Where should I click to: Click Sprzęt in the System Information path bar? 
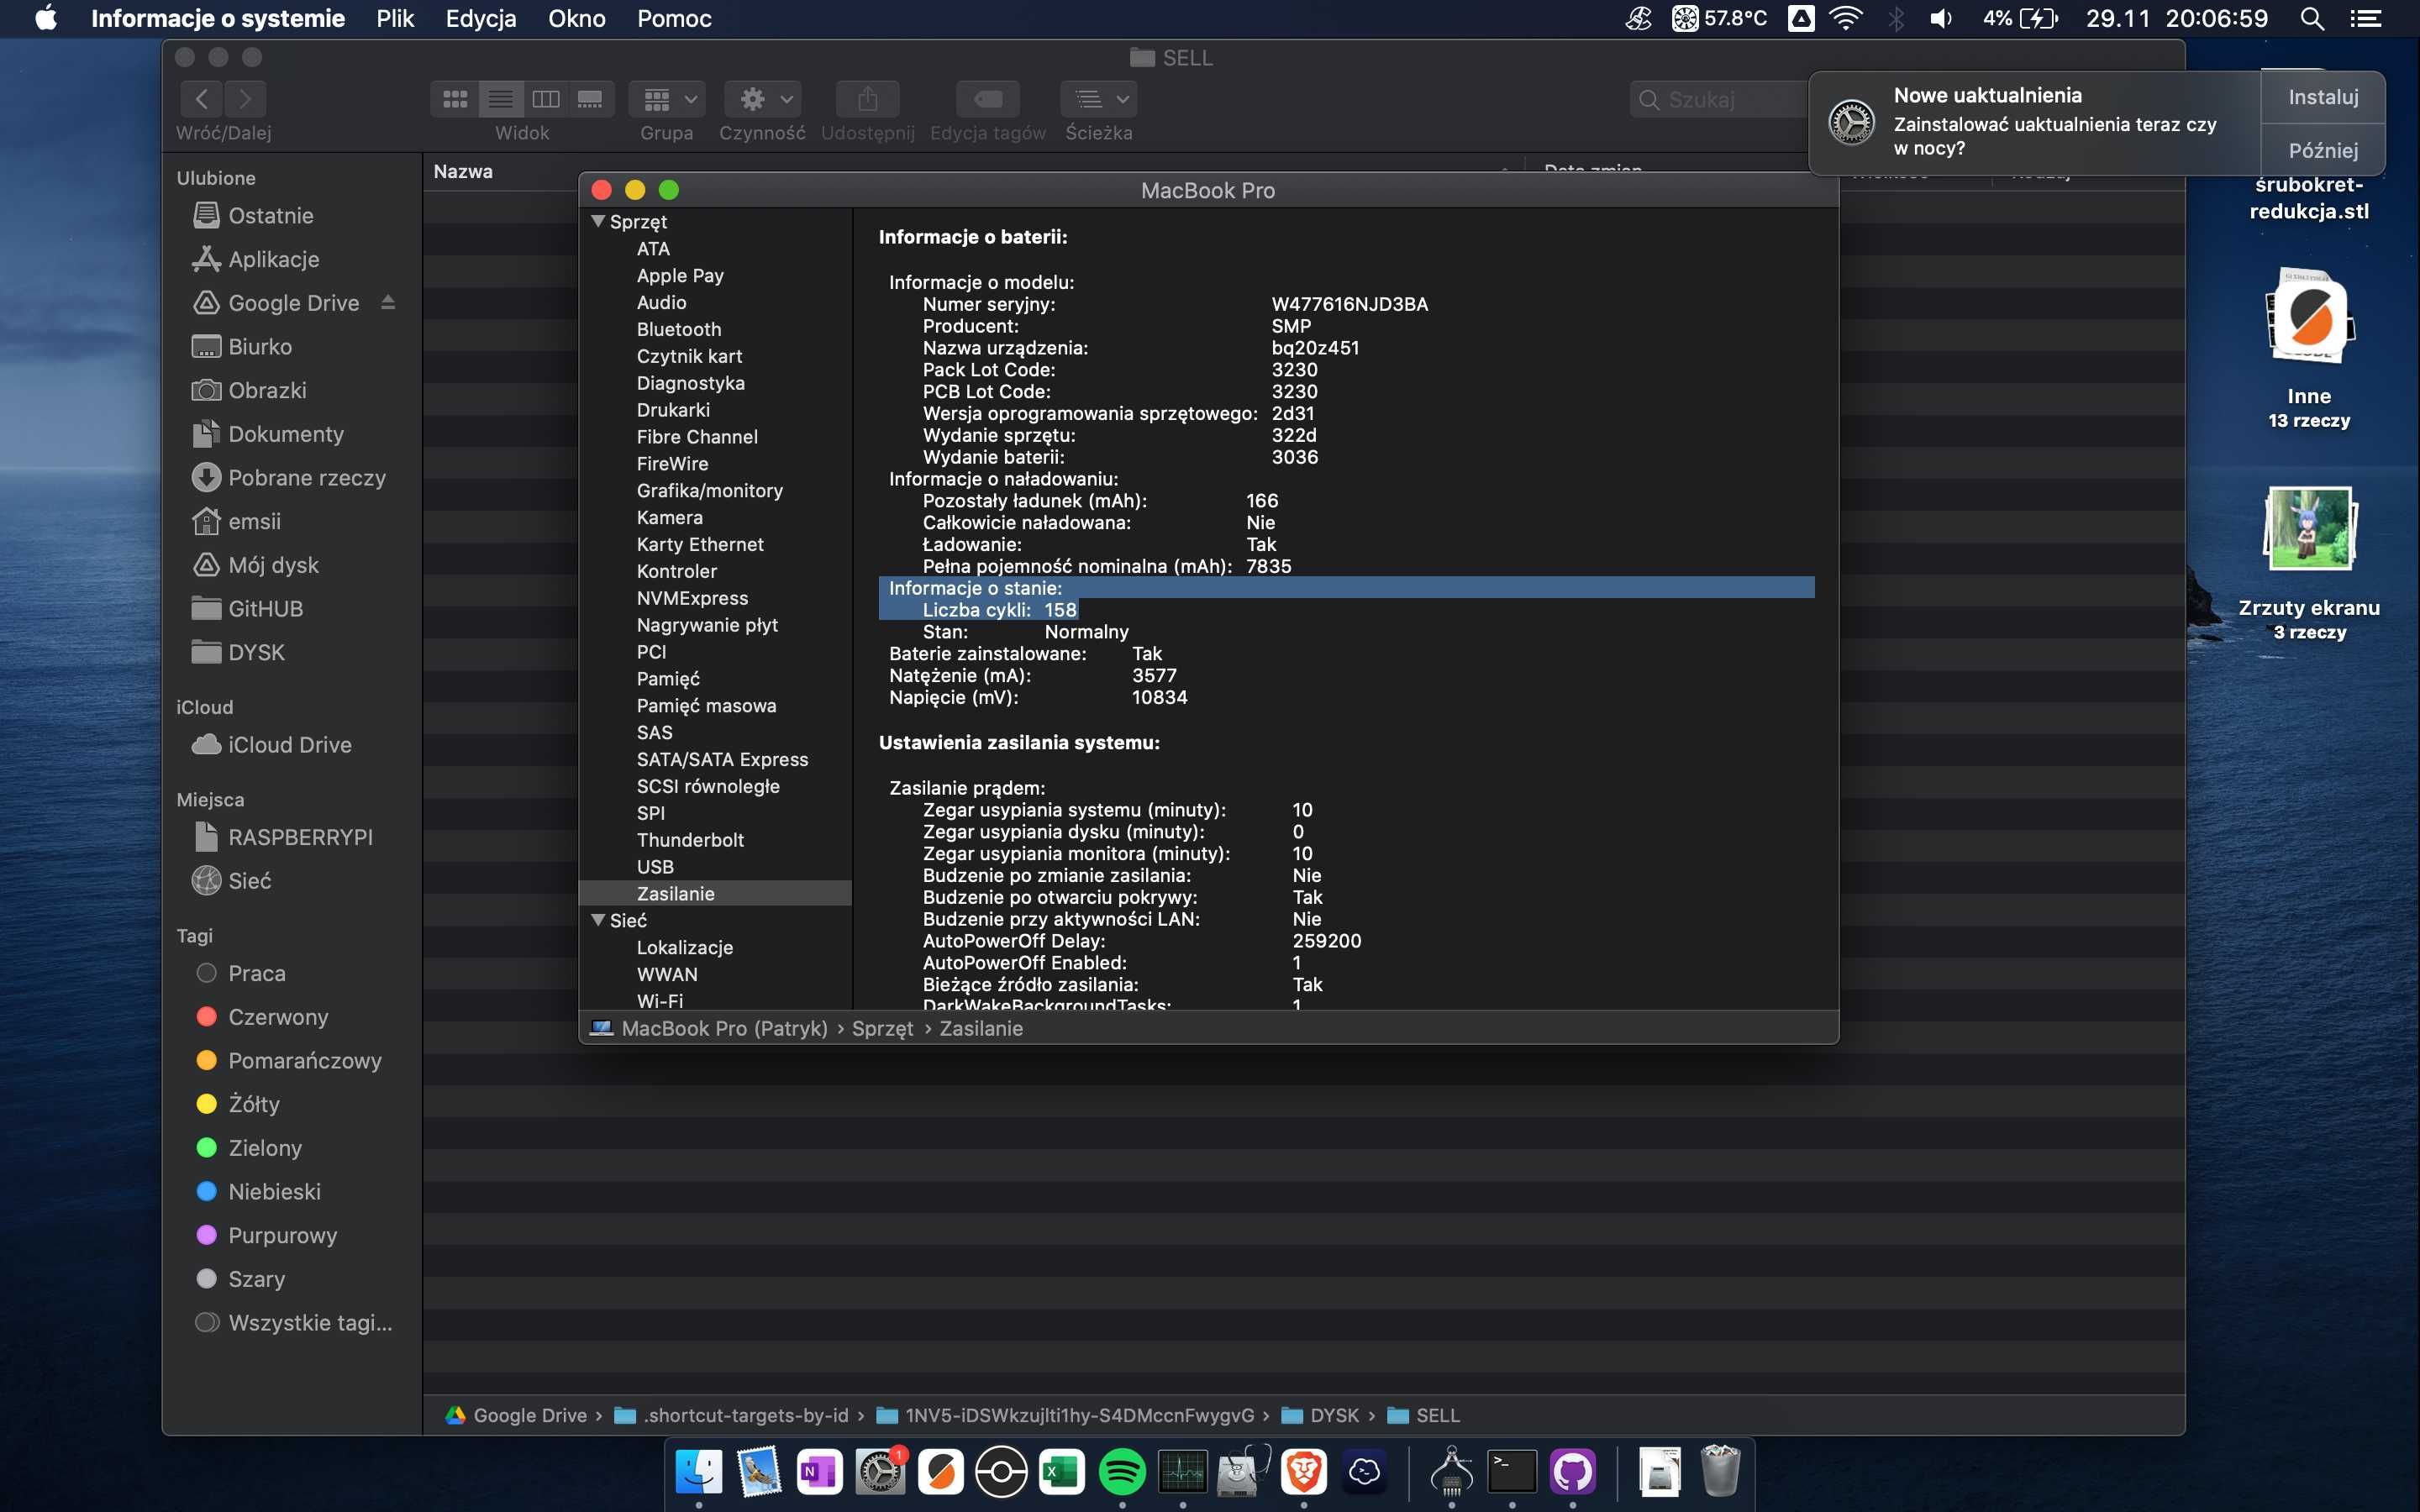tap(882, 1028)
